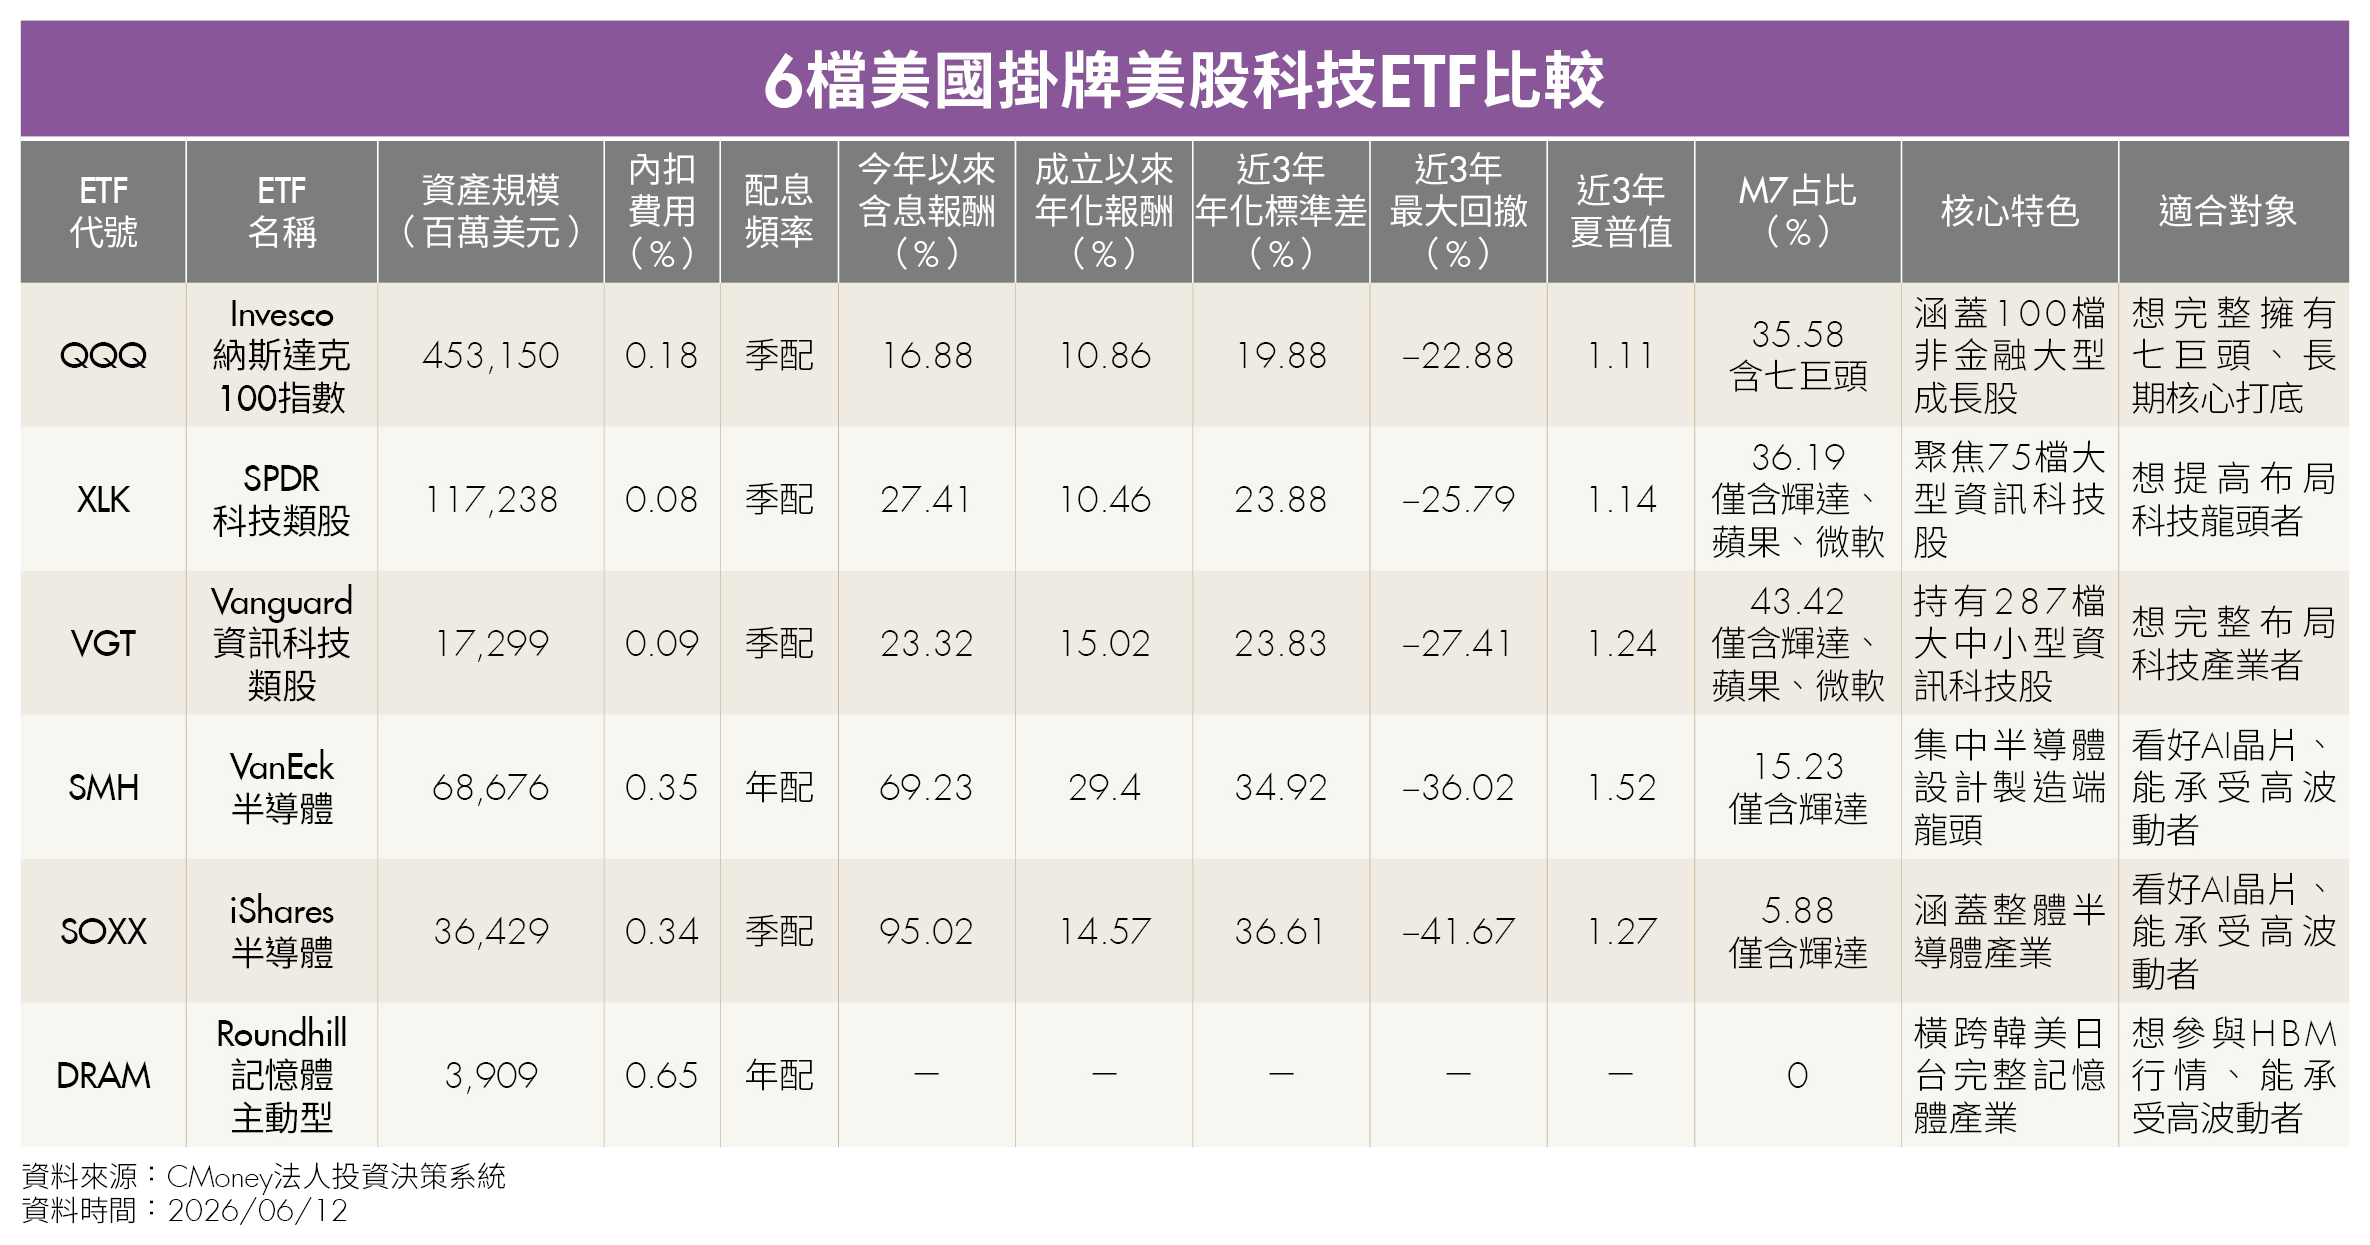Viewport: 2370px width, 1245px height.
Task: Click the standard deviation value 19.88
Action: pos(1280,355)
